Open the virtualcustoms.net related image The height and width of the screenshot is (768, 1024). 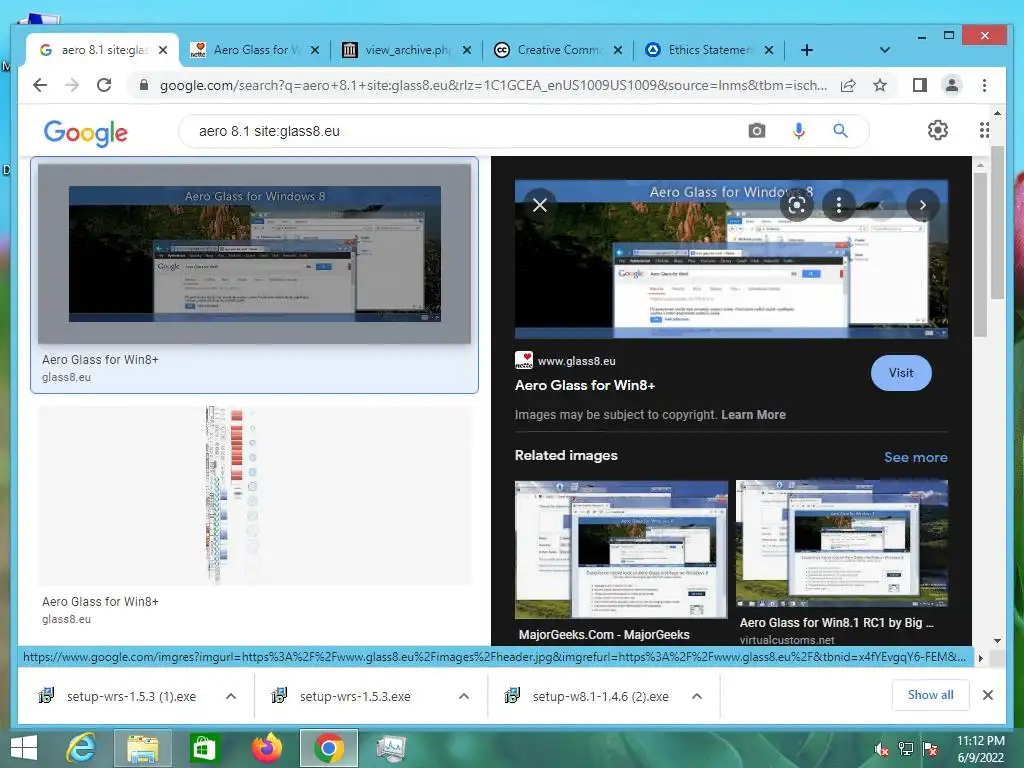click(x=842, y=543)
